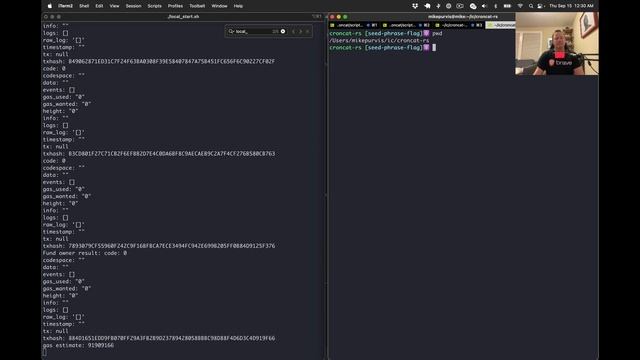
Task: Click the 'gas estimate: 91909166' line
Action: tap(78, 345)
